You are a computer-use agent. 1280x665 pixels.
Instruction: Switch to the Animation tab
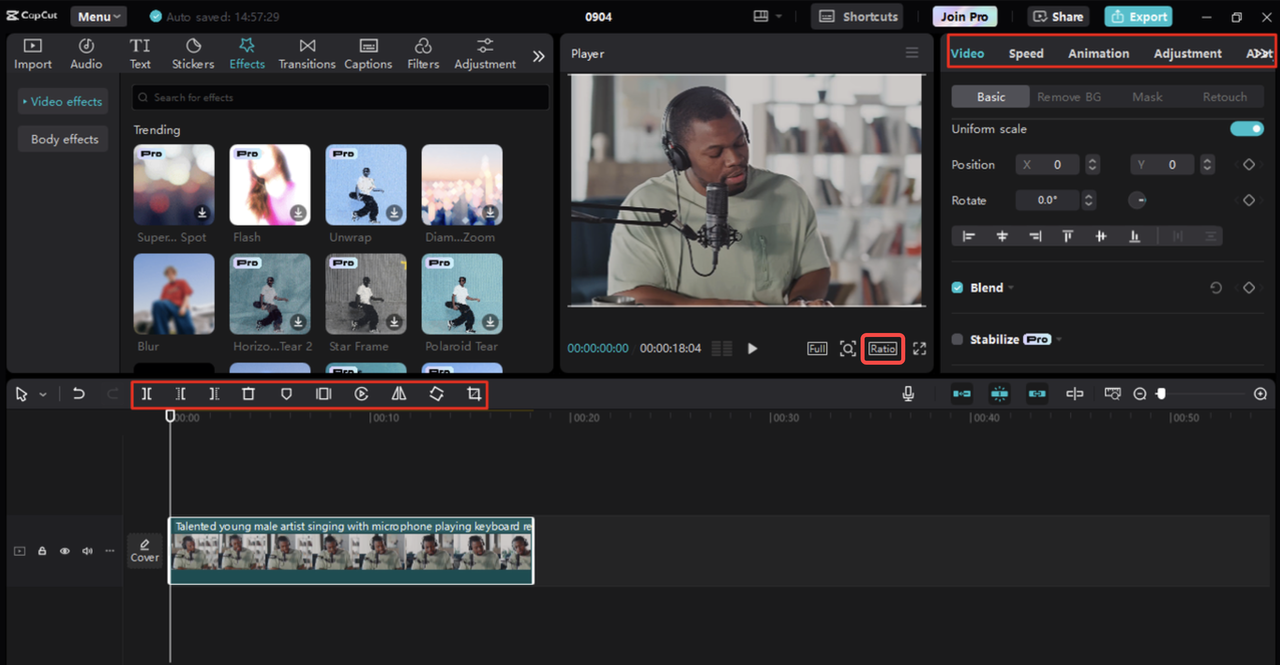pos(1098,53)
